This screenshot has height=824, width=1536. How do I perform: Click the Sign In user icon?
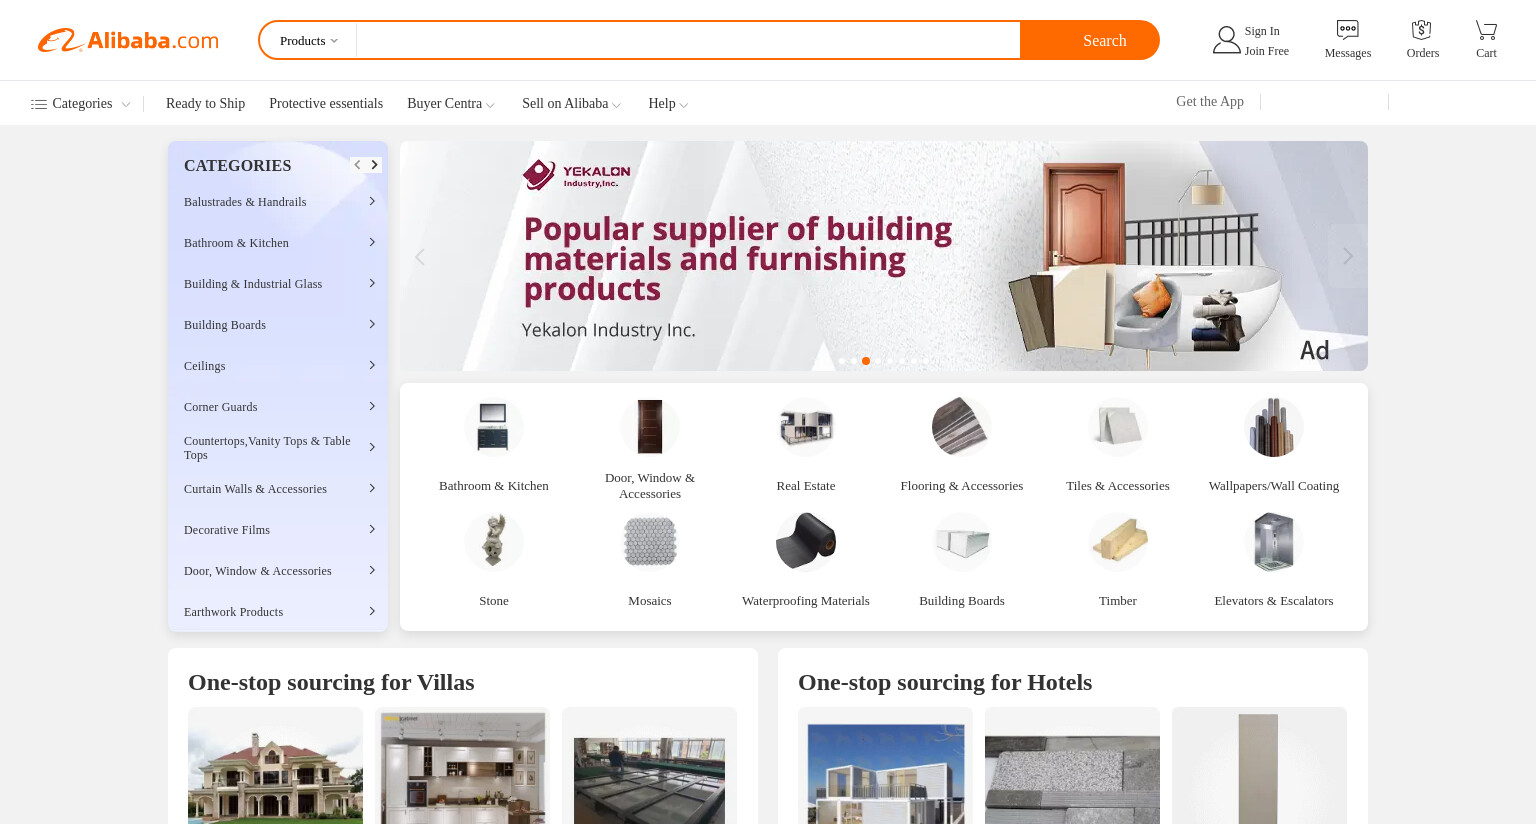tap(1226, 40)
